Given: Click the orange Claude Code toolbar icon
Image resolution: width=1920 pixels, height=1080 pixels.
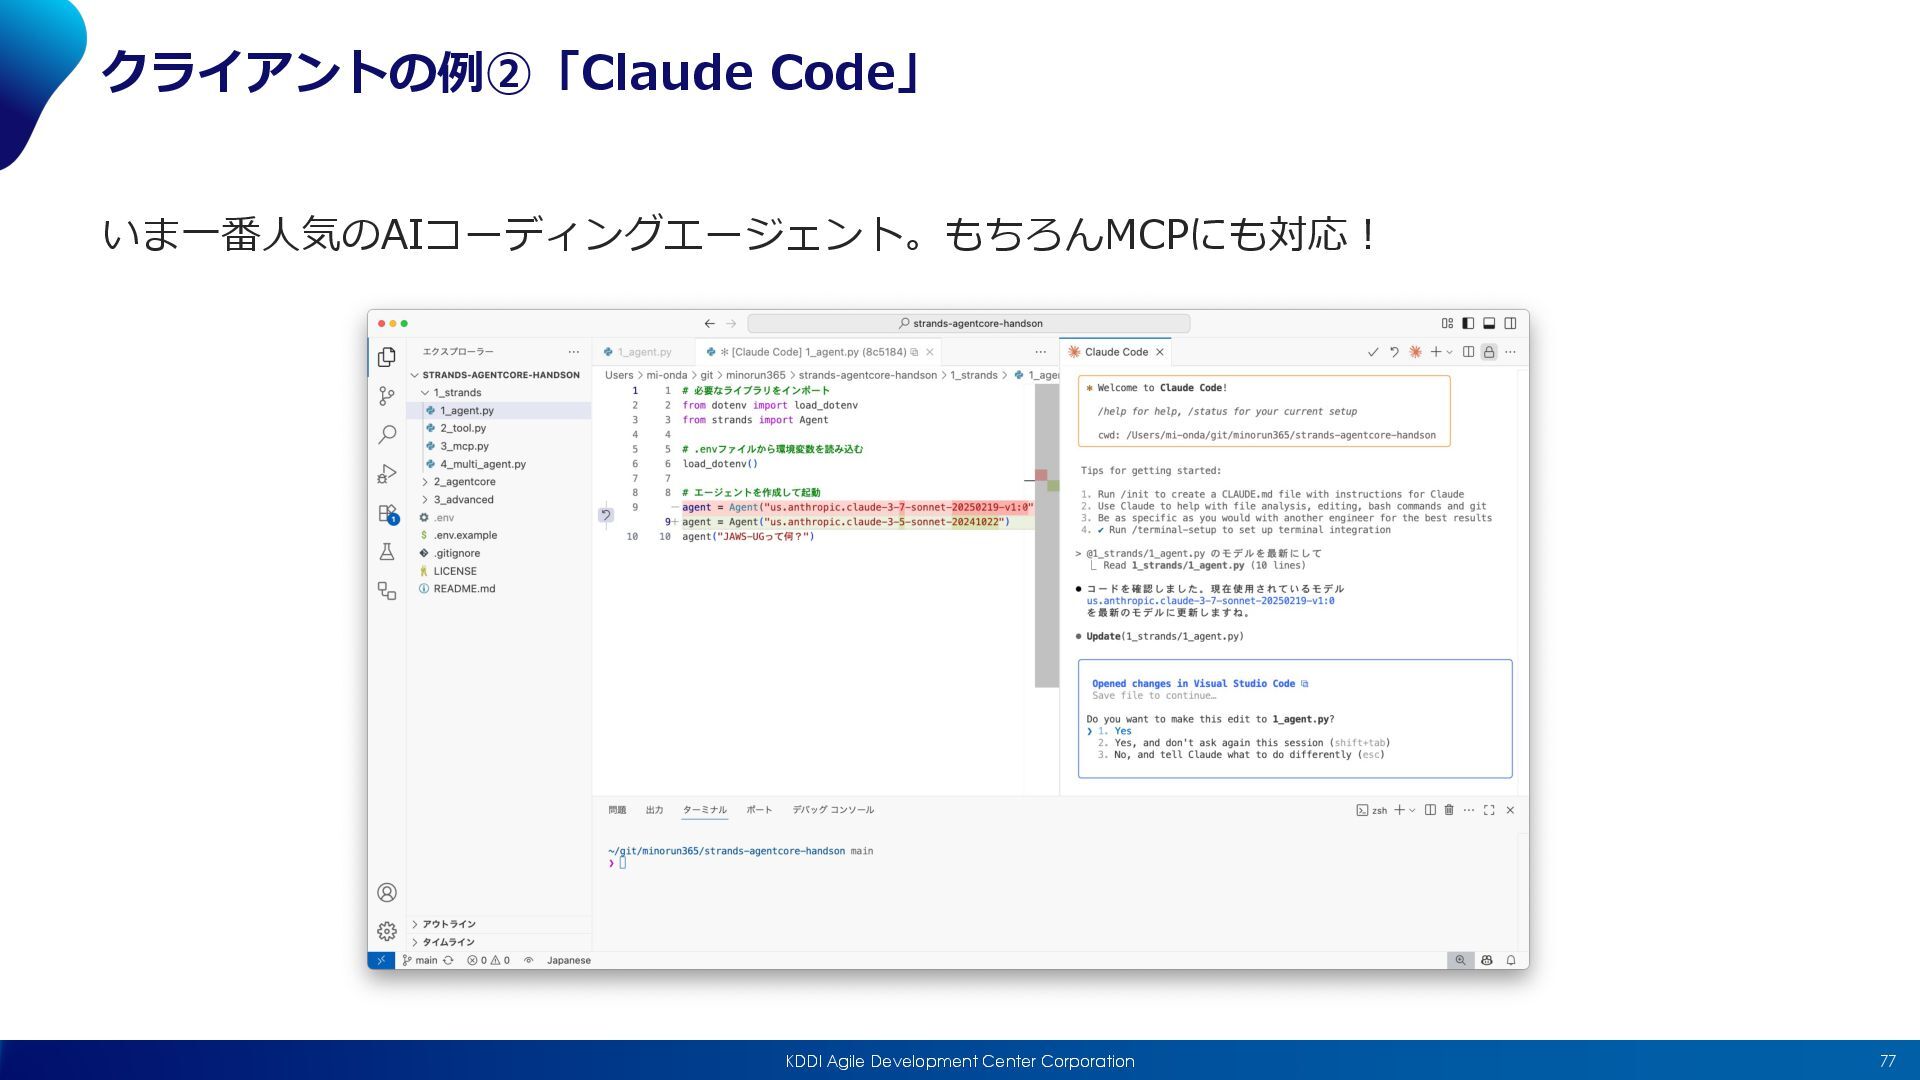Looking at the screenshot, I should click(1415, 352).
